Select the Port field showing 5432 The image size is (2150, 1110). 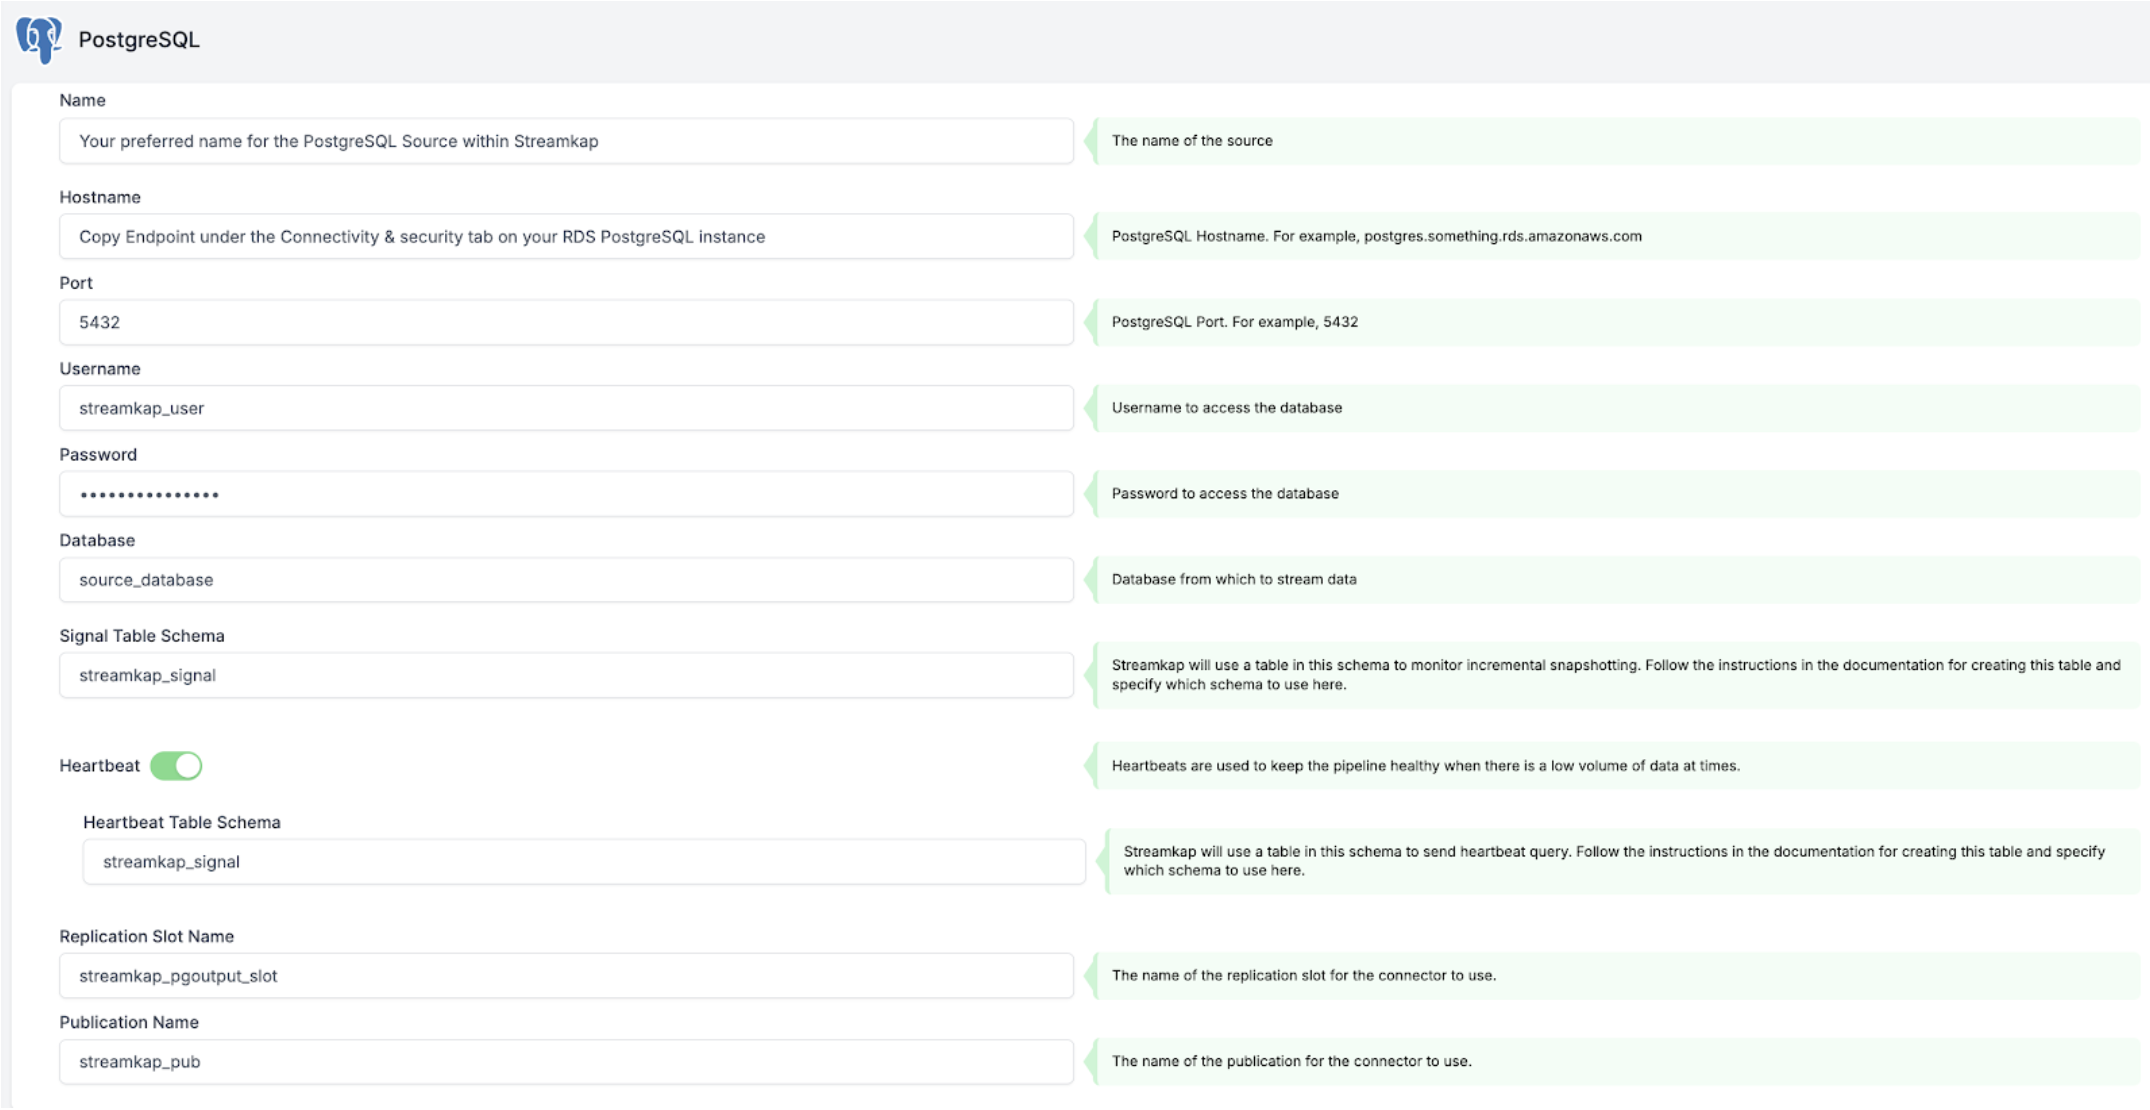pyautogui.click(x=566, y=322)
